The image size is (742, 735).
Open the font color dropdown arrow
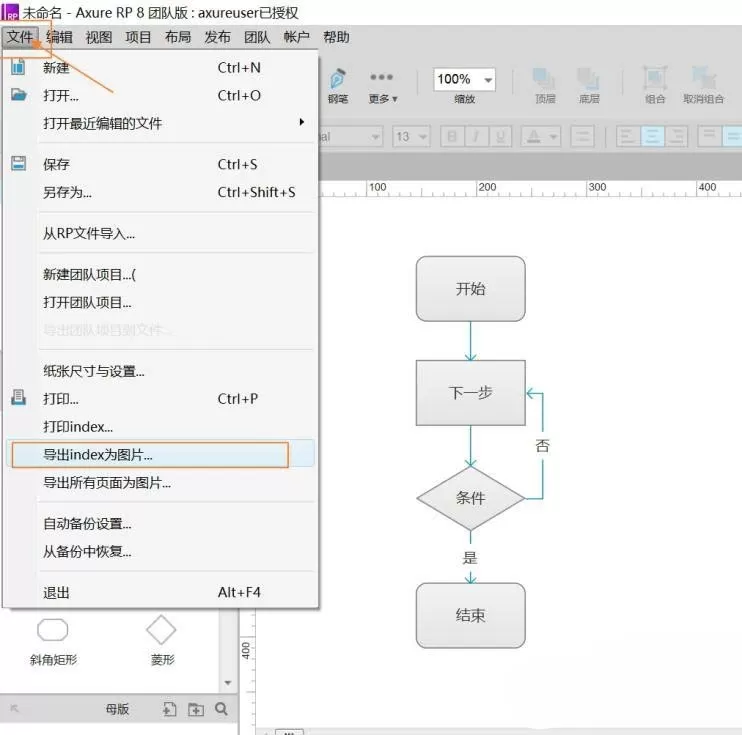pyautogui.click(x=553, y=137)
